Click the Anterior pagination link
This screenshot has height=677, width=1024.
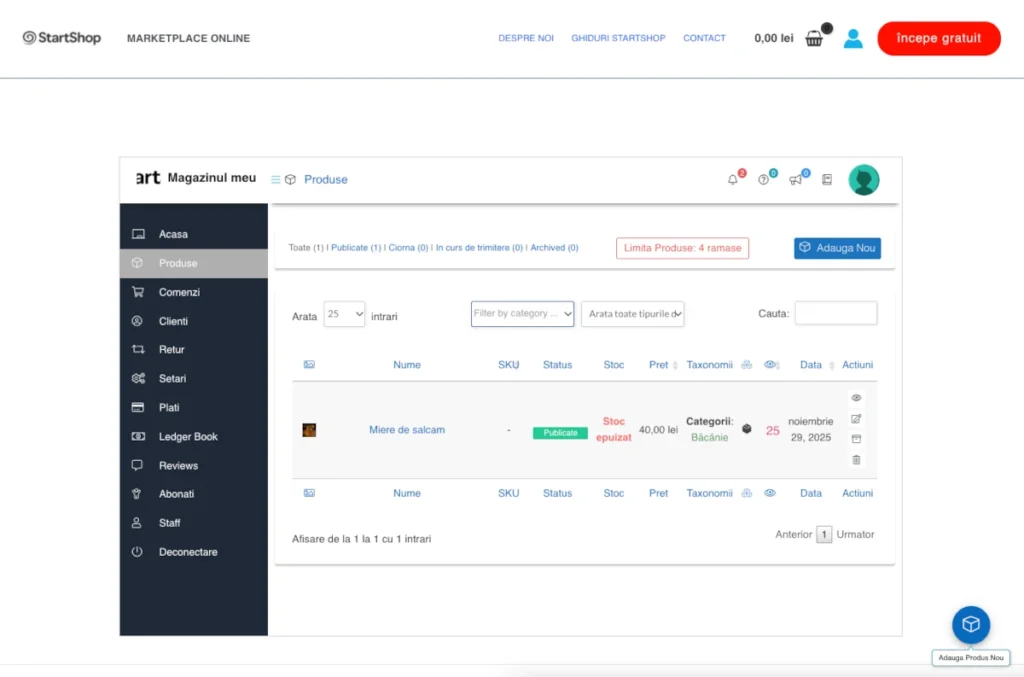coord(793,535)
